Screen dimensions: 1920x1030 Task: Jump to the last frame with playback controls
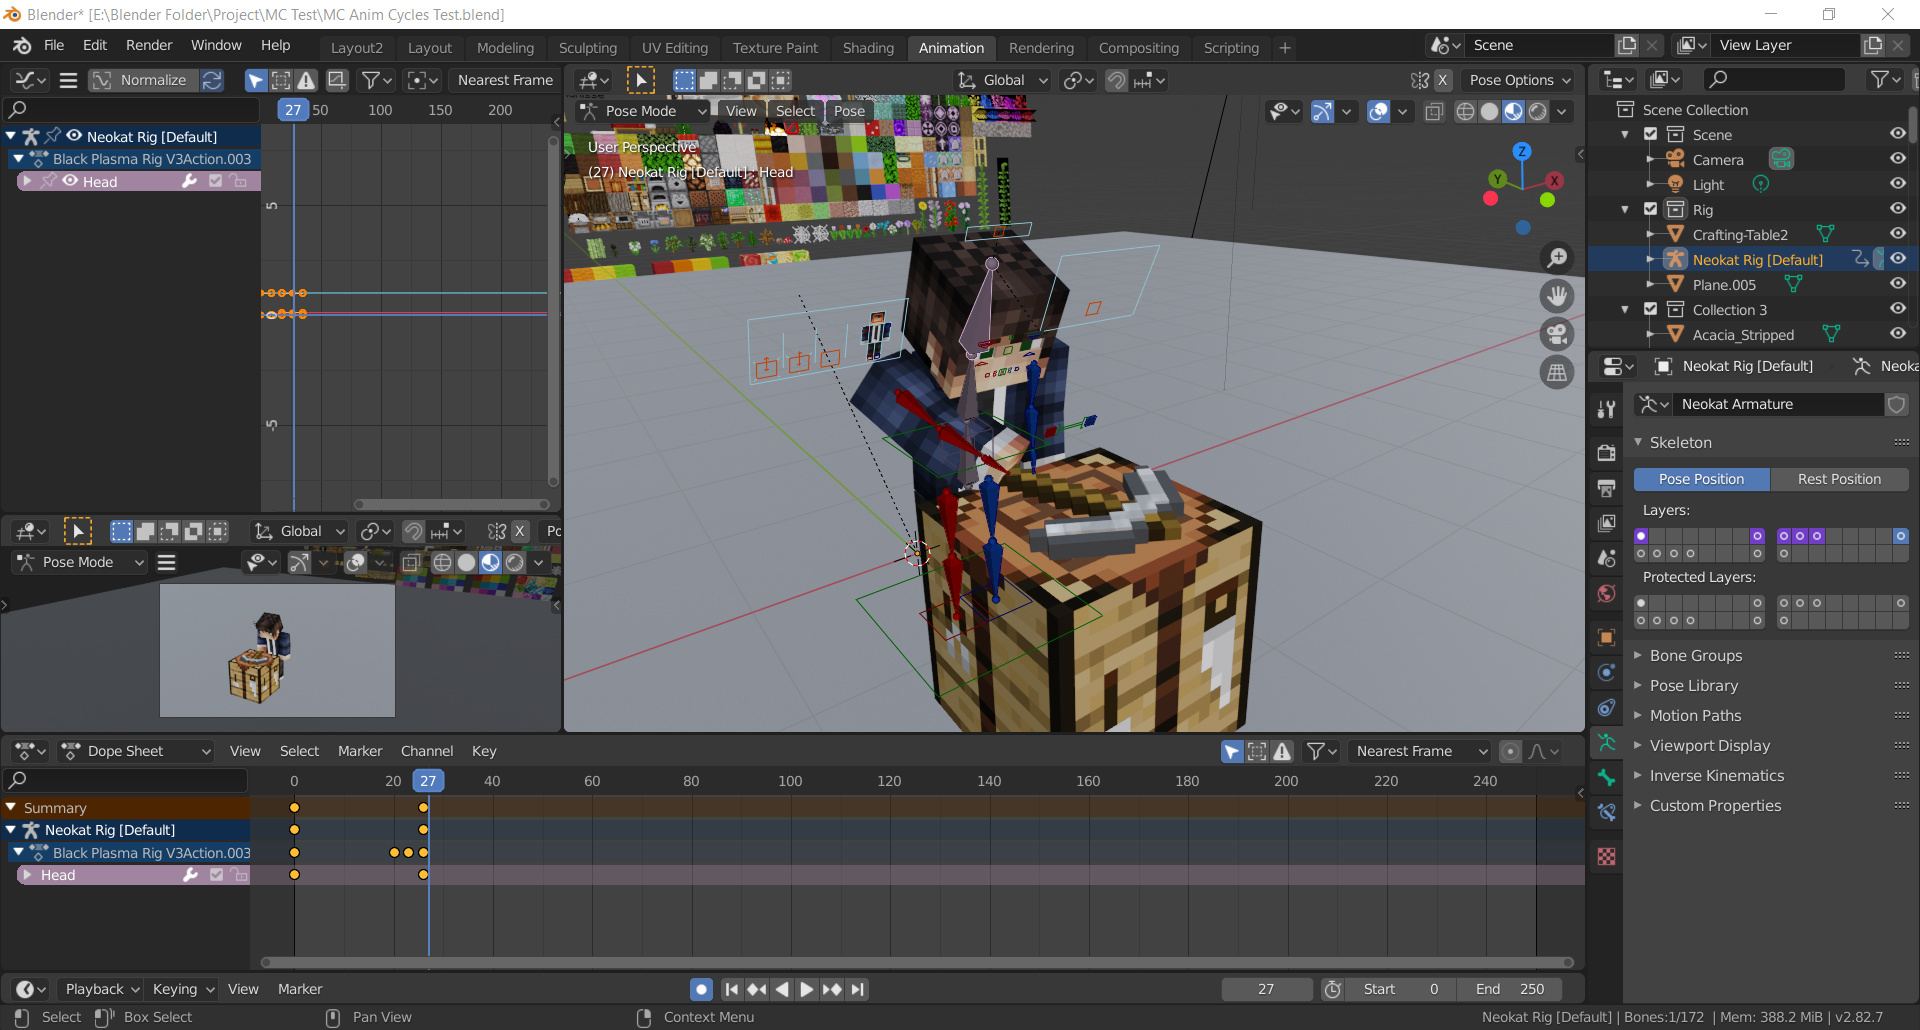858,989
